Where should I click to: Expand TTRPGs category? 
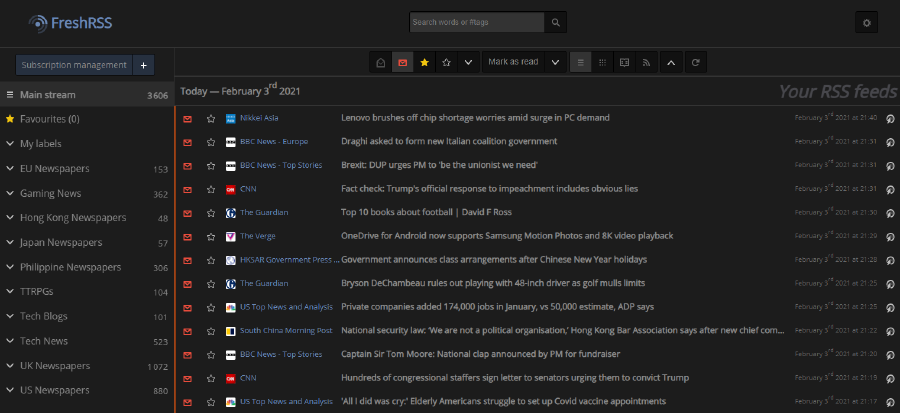pos(10,291)
